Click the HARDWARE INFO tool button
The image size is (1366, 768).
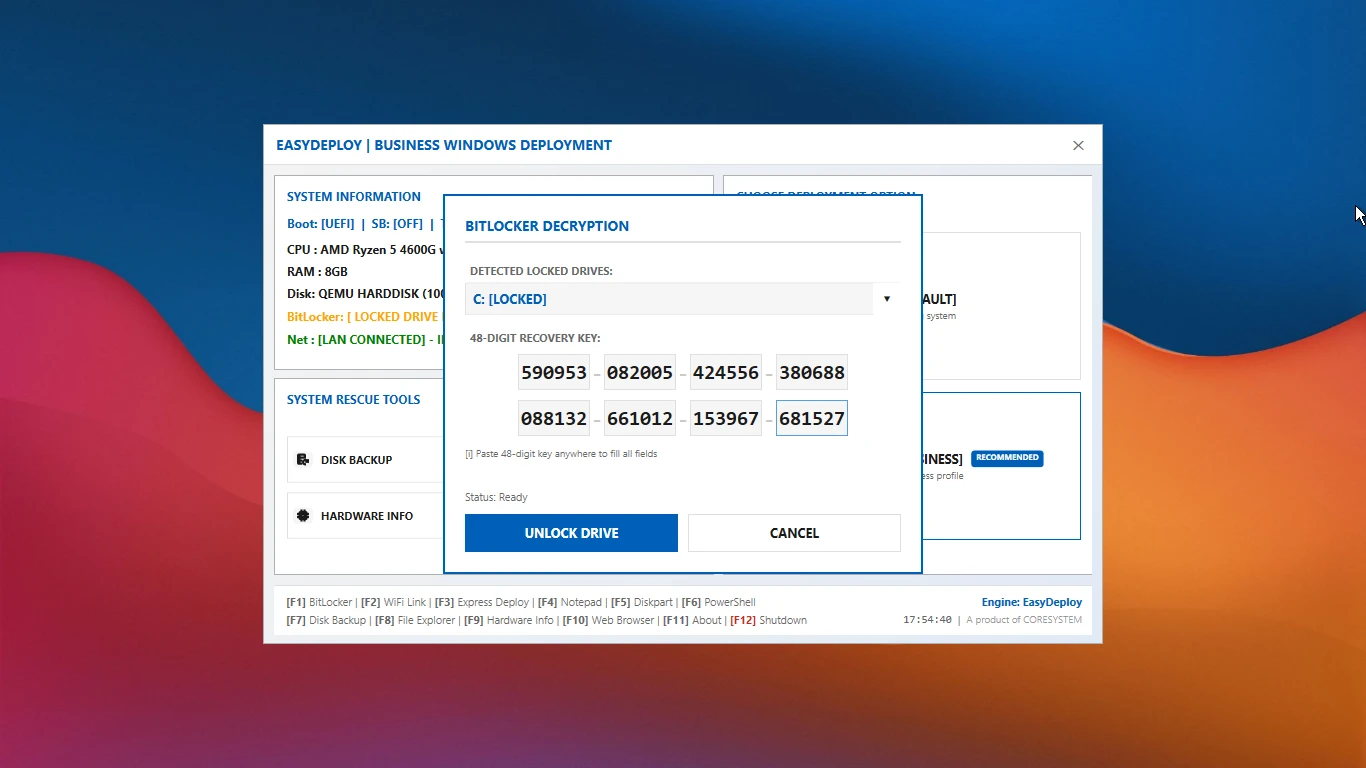pos(366,516)
